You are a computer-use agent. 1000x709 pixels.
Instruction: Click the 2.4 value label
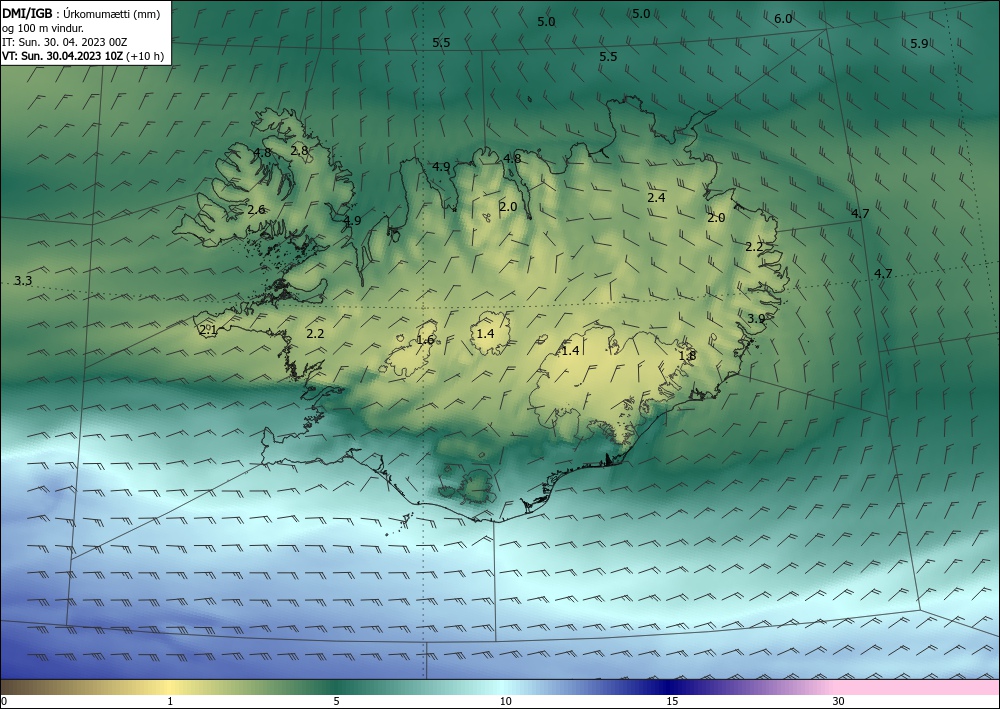pyautogui.click(x=656, y=198)
